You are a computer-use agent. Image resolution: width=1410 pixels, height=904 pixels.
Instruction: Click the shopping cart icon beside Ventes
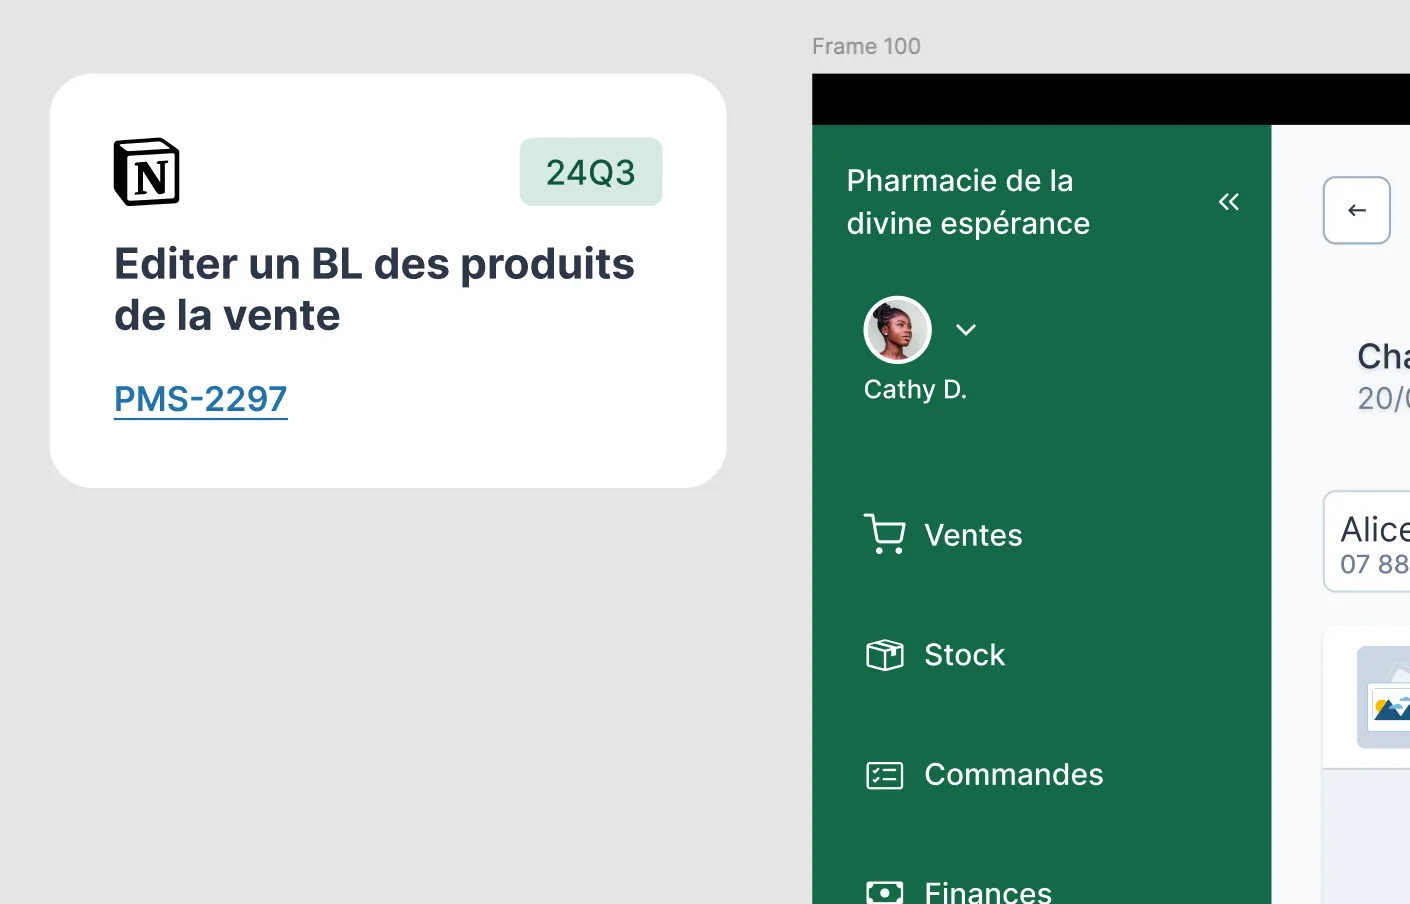(x=884, y=534)
